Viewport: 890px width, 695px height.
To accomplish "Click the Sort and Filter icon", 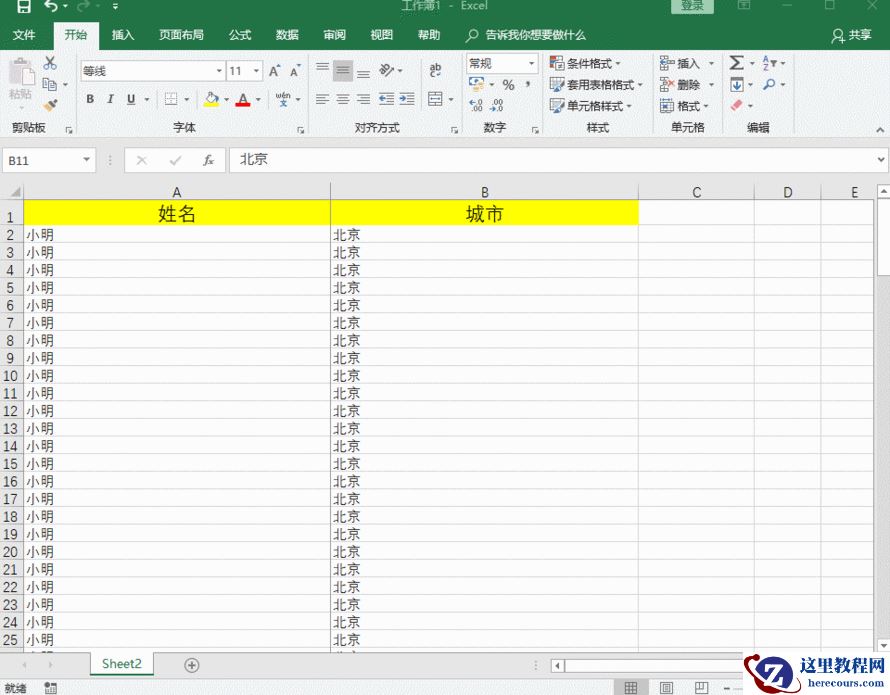I will tap(769, 62).
